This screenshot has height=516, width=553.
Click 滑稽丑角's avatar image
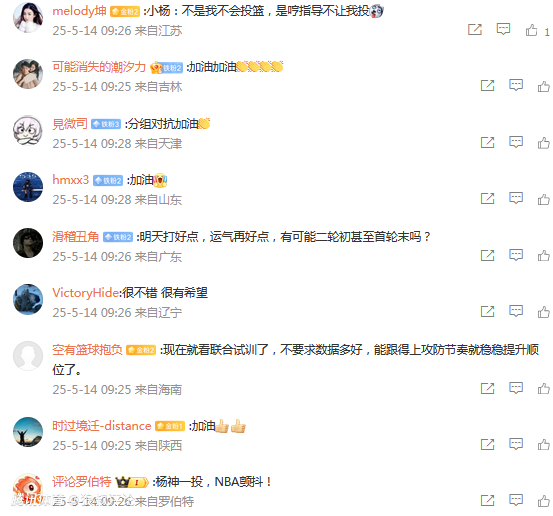[28, 243]
